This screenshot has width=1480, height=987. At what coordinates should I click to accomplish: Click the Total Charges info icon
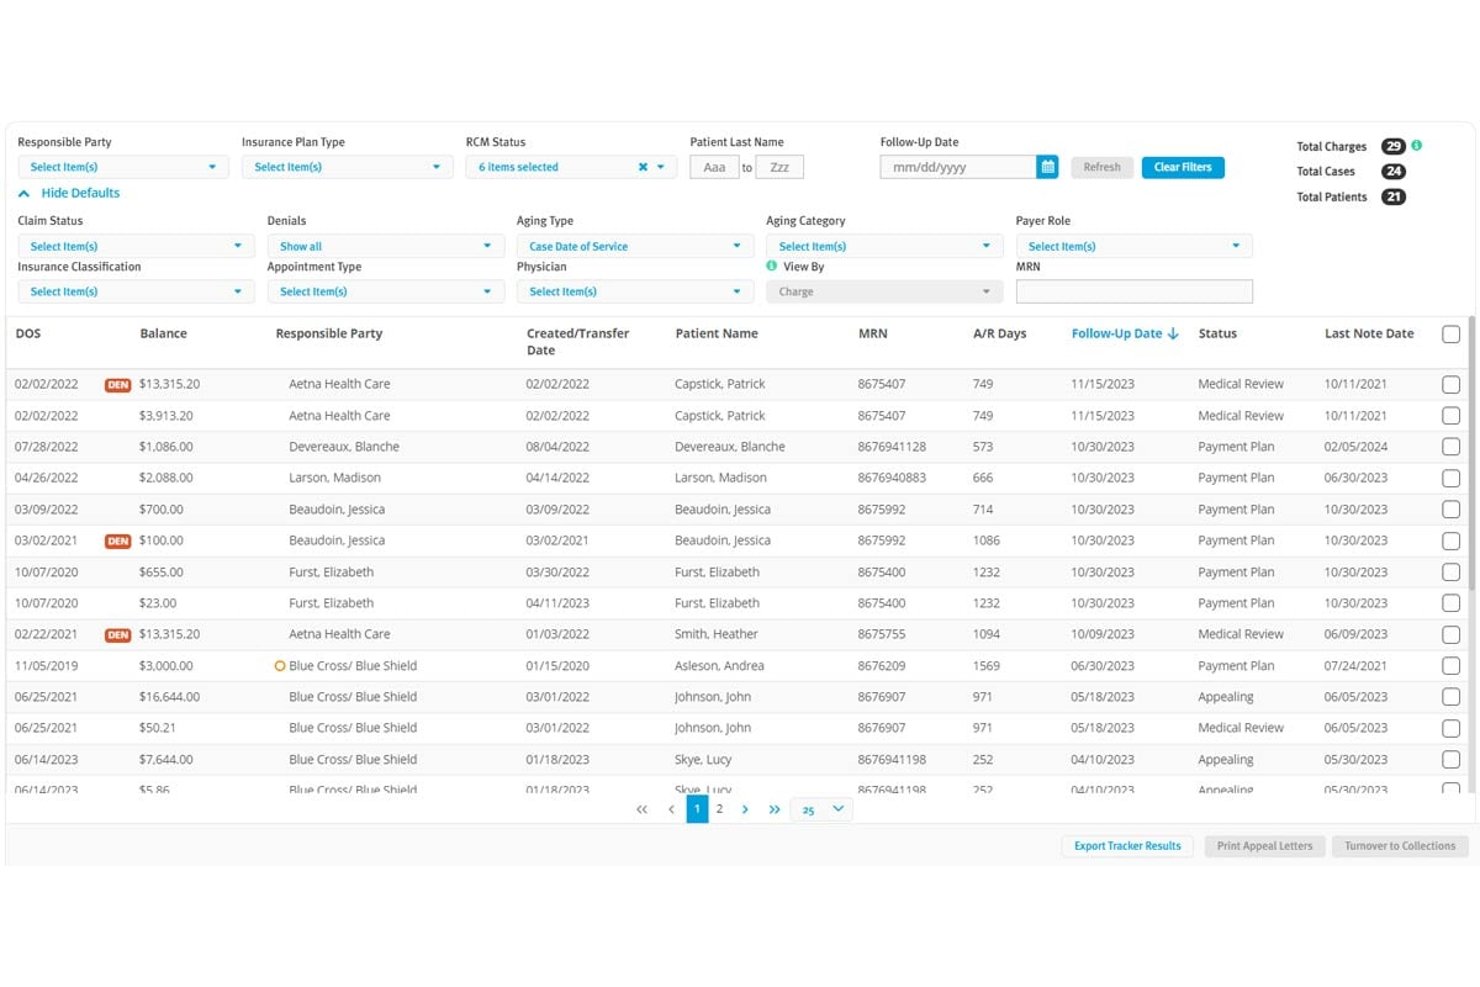1416,146
